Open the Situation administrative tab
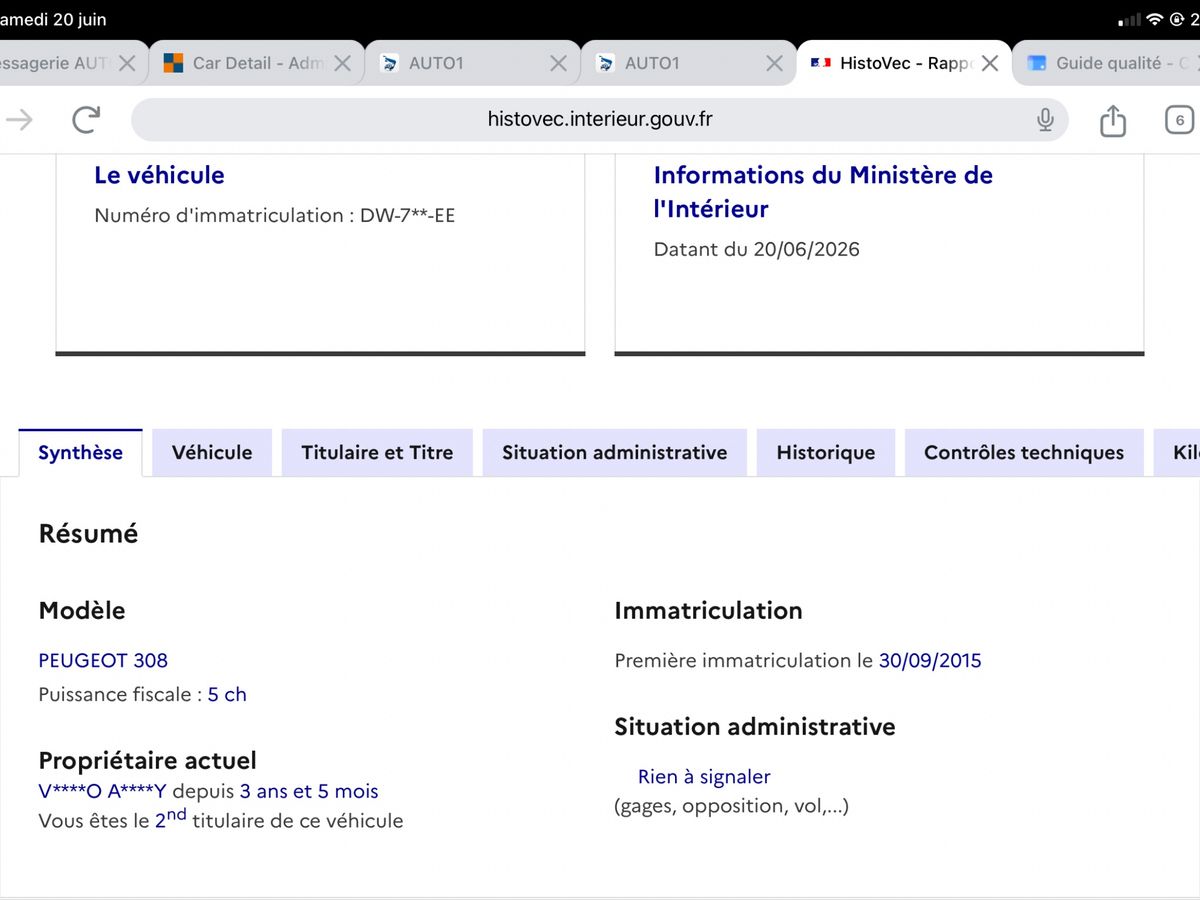Viewport: 1200px width, 900px height. [615, 453]
